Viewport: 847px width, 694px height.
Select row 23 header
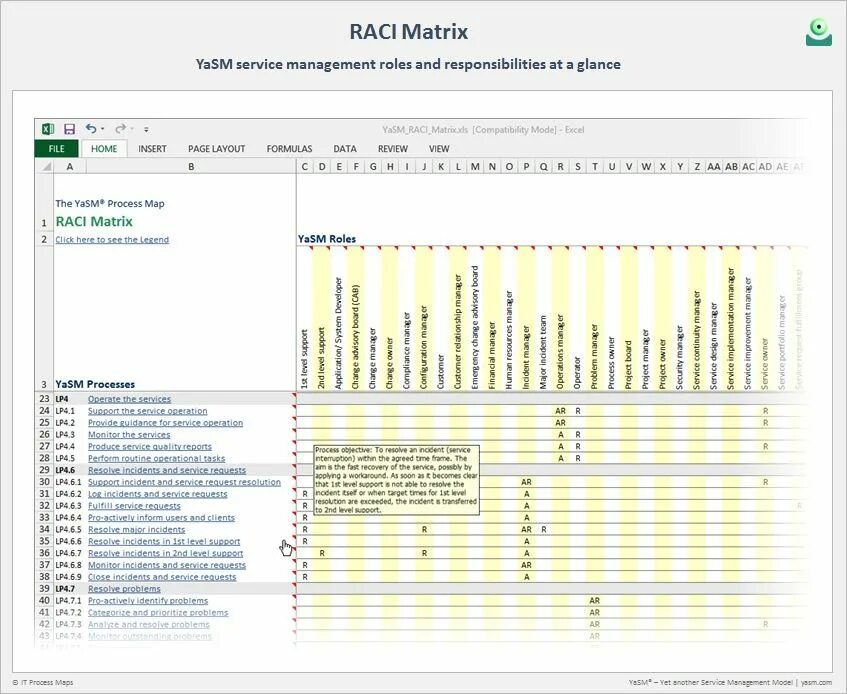pos(44,399)
